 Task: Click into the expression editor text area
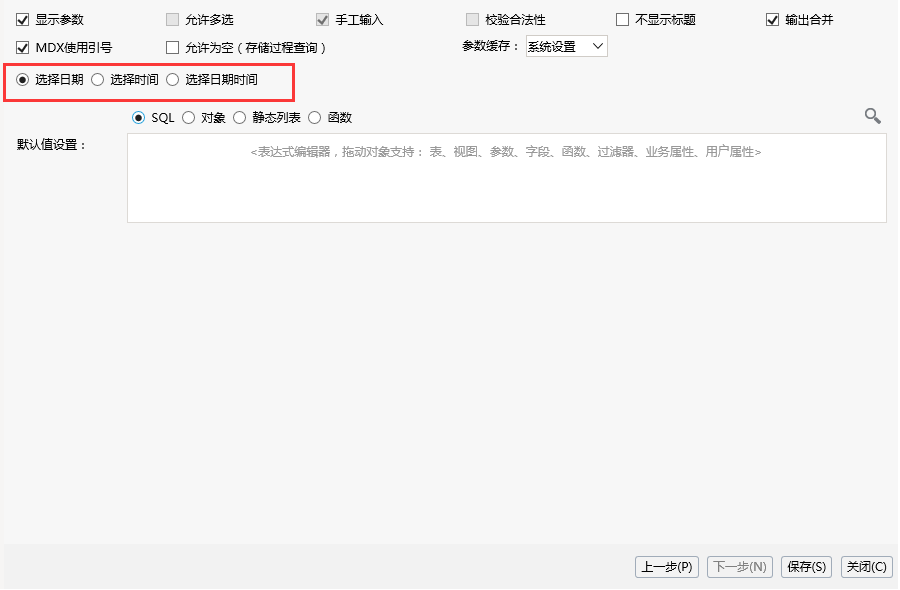click(x=507, y=178)
